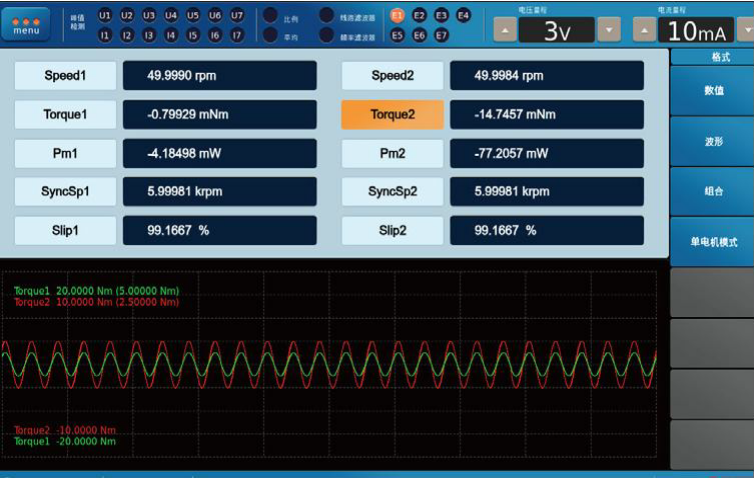The image size is (755, 479).
Task: Select the Pm2 label
Action: click(x=392, y=154)
